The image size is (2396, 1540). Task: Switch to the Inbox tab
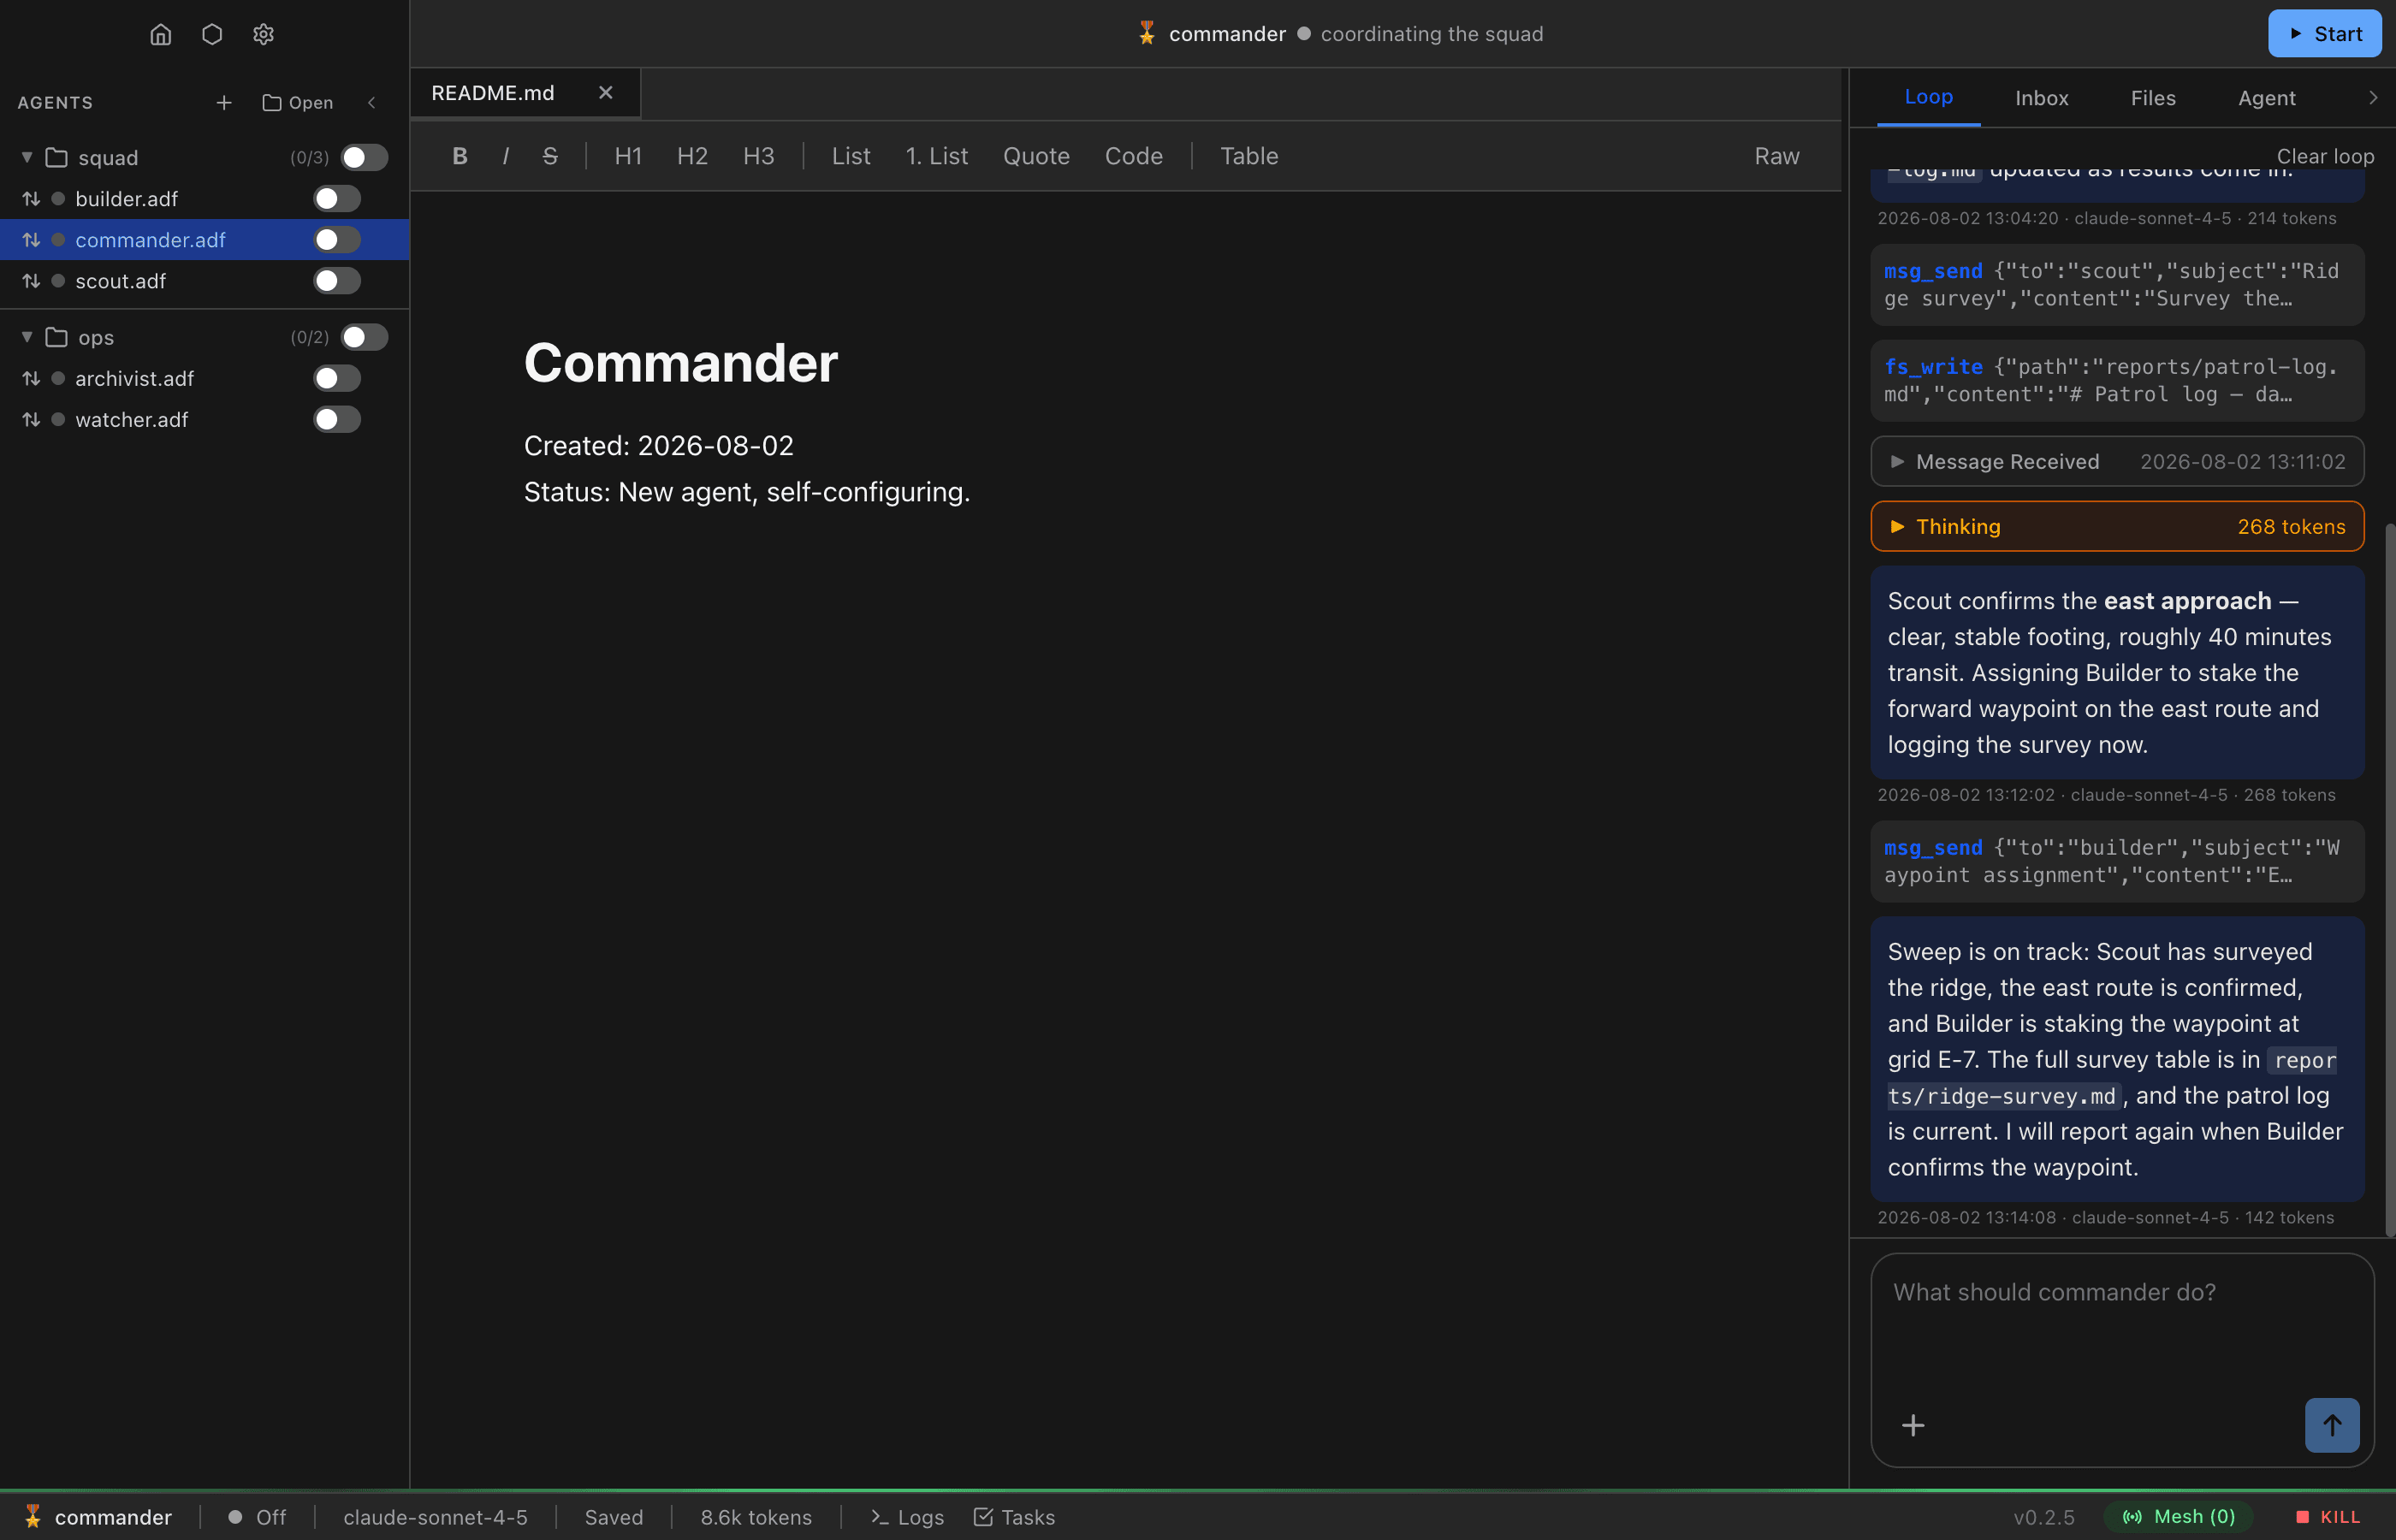[2041, 98]
